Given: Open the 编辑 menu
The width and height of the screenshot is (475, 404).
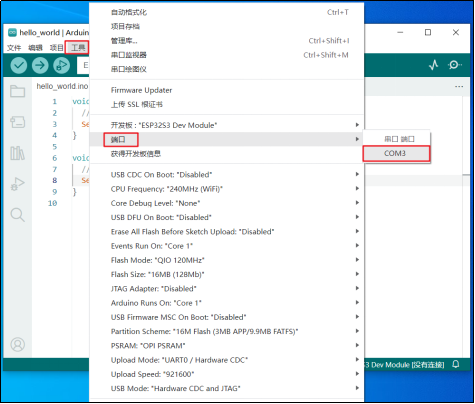Looking at the screenshot, I should click(35, 48).
